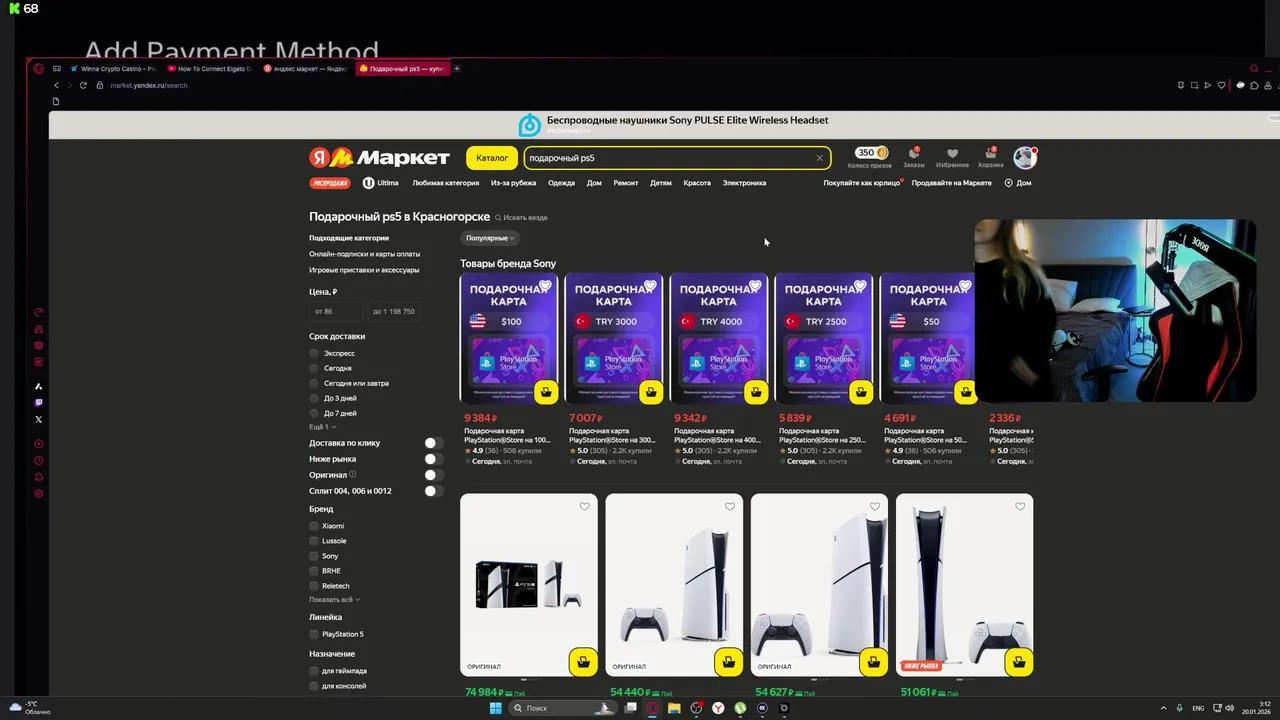Open Yandex Browser from the taskbar
Image resolution: width=1280 pixels, height=720 pixels.
tap(718, 708)
